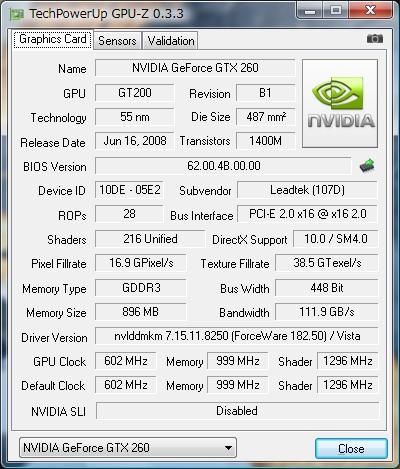
Task: Click the Memory Type field GDDR3
Action: (x=141, y=288)
